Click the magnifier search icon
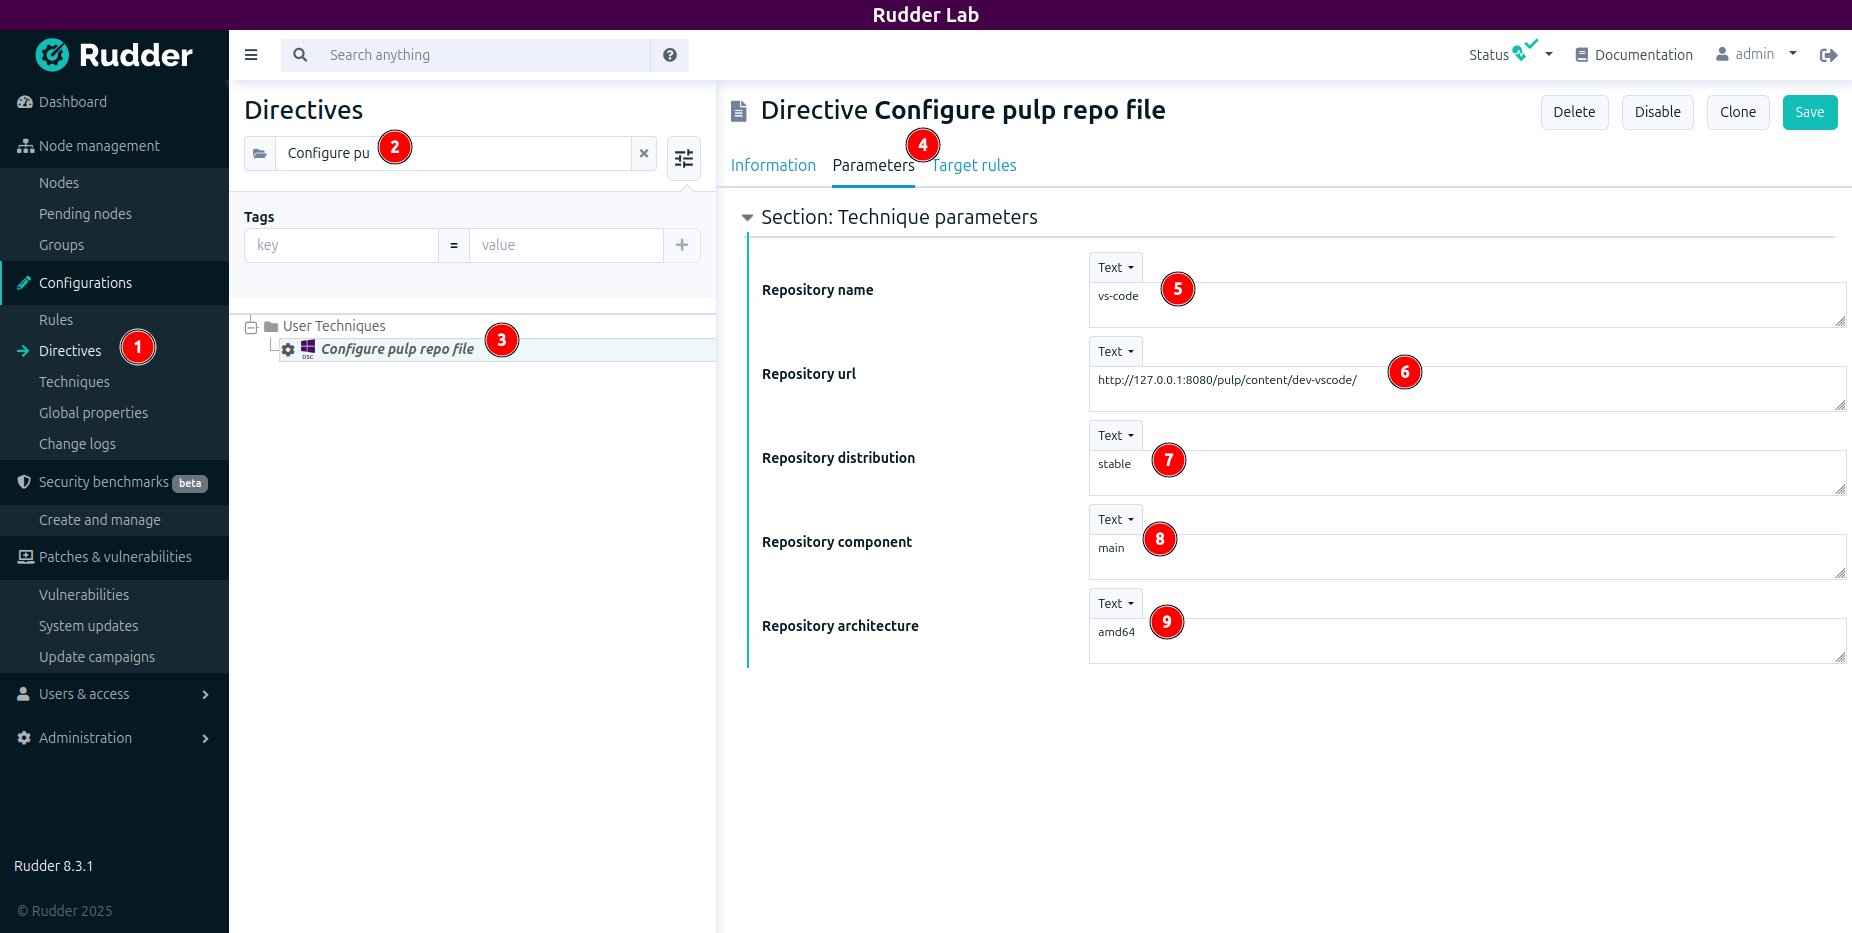 click(x=300, y=55)
